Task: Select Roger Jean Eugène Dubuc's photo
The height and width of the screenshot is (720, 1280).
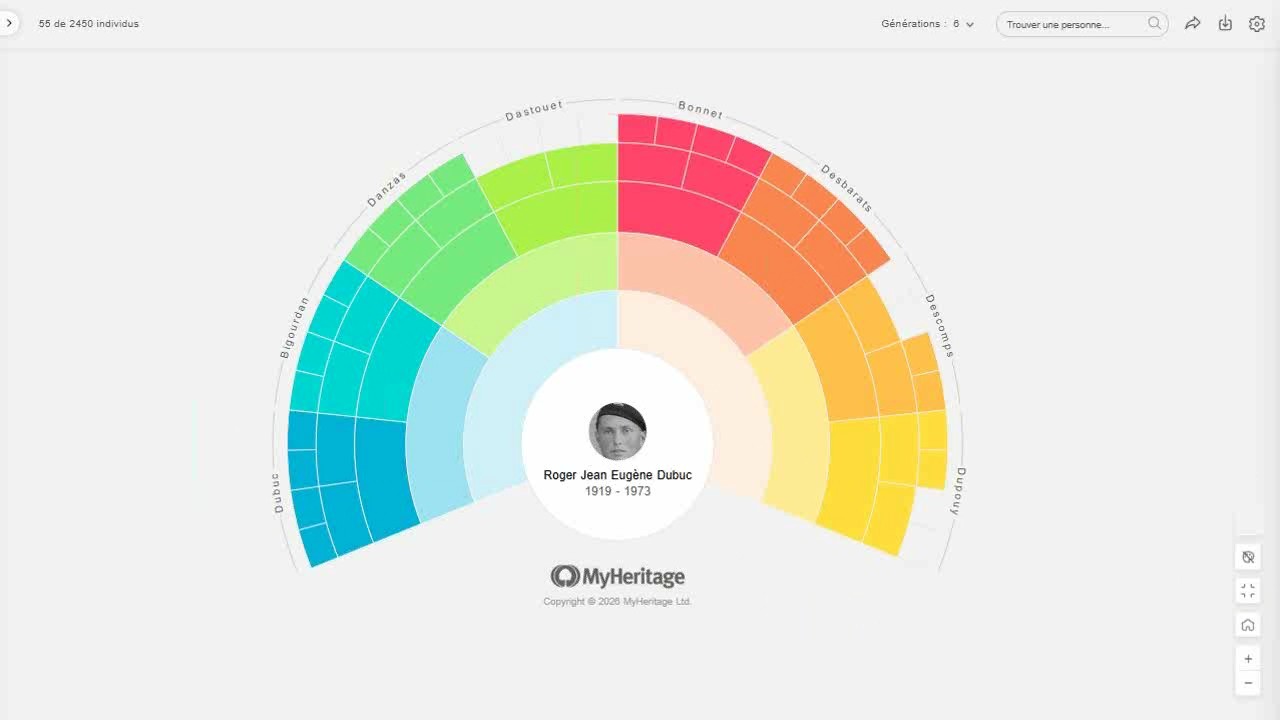Action: click(617, 430)
